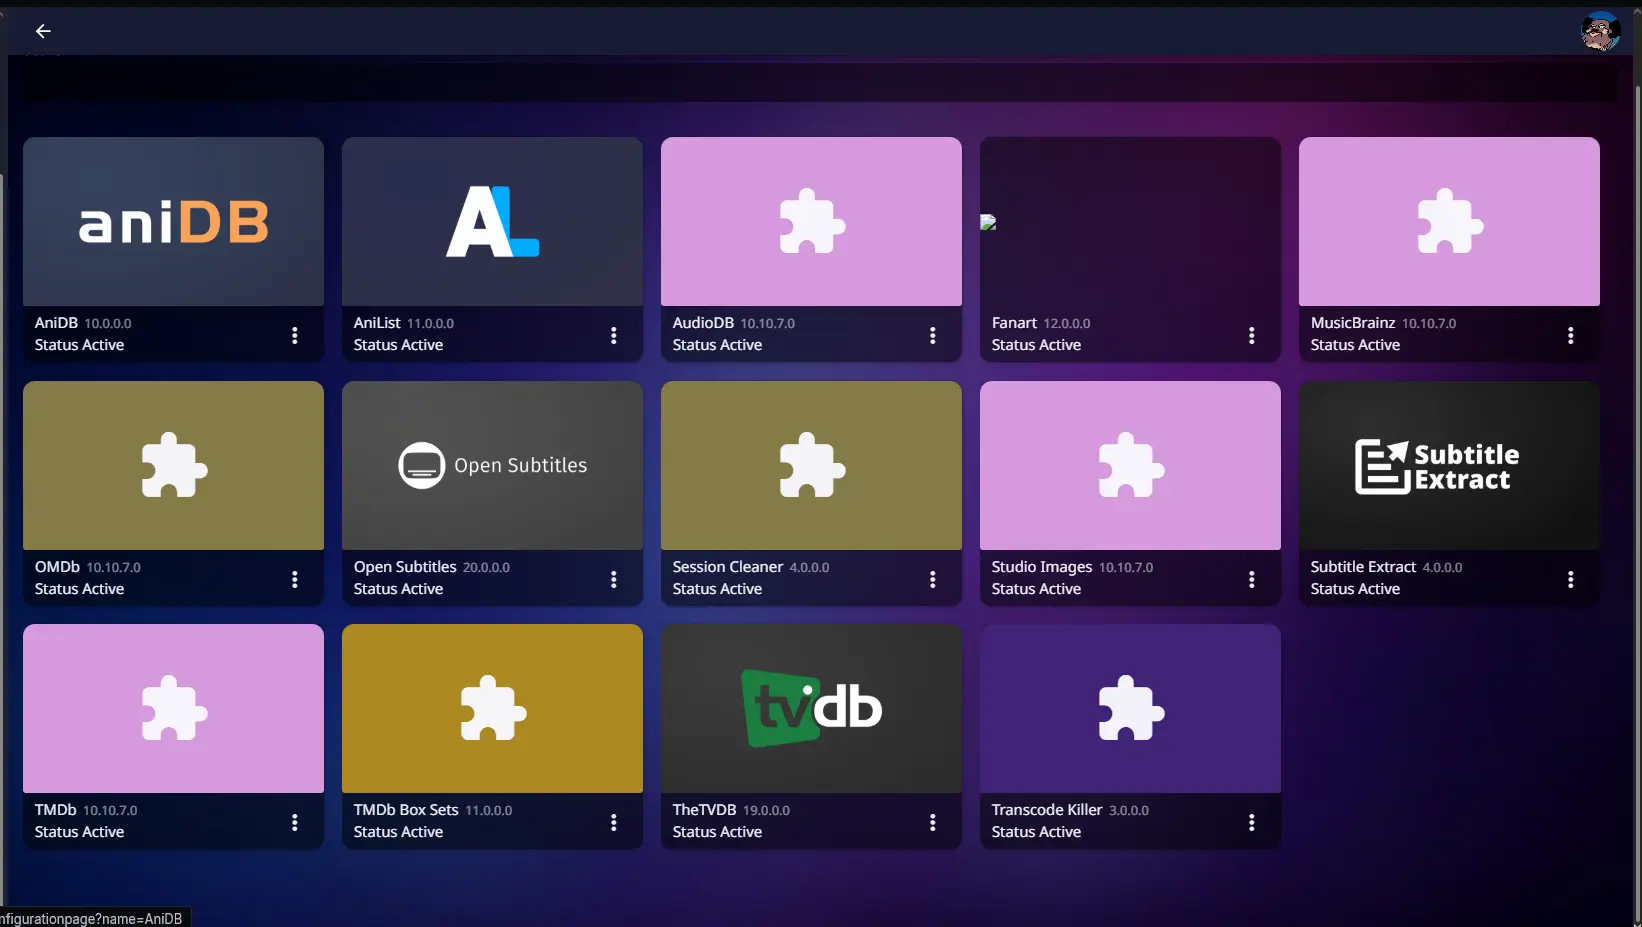Open the Open Subtitles plugin card

(x=491, y=465)
